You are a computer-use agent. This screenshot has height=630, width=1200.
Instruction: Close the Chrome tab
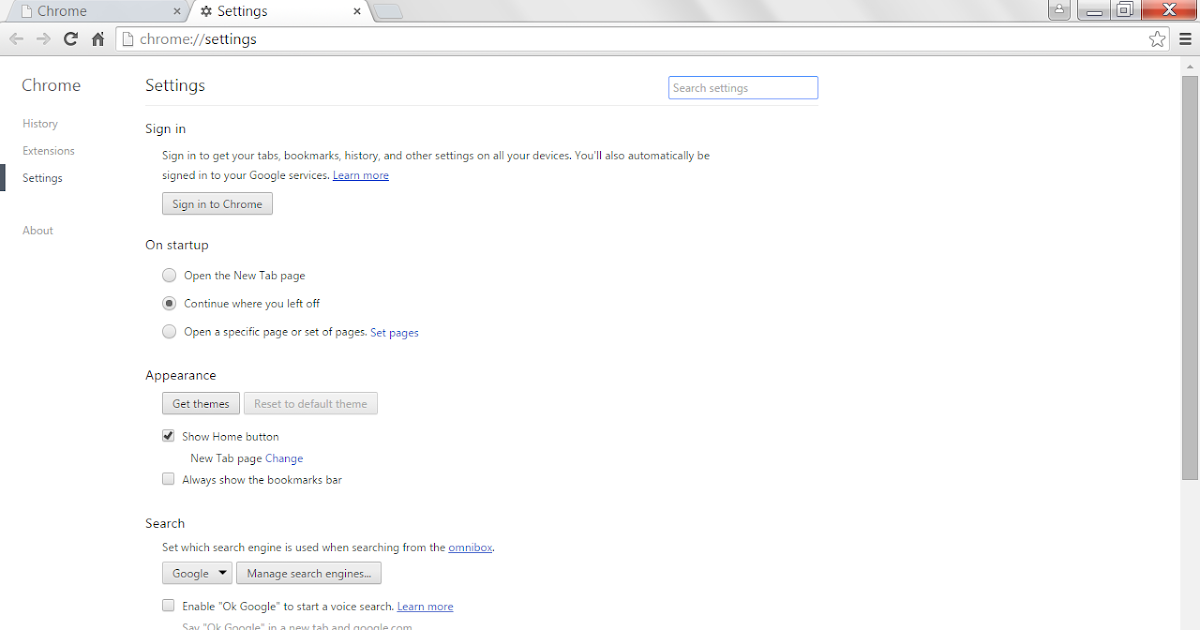click(177, 11)
